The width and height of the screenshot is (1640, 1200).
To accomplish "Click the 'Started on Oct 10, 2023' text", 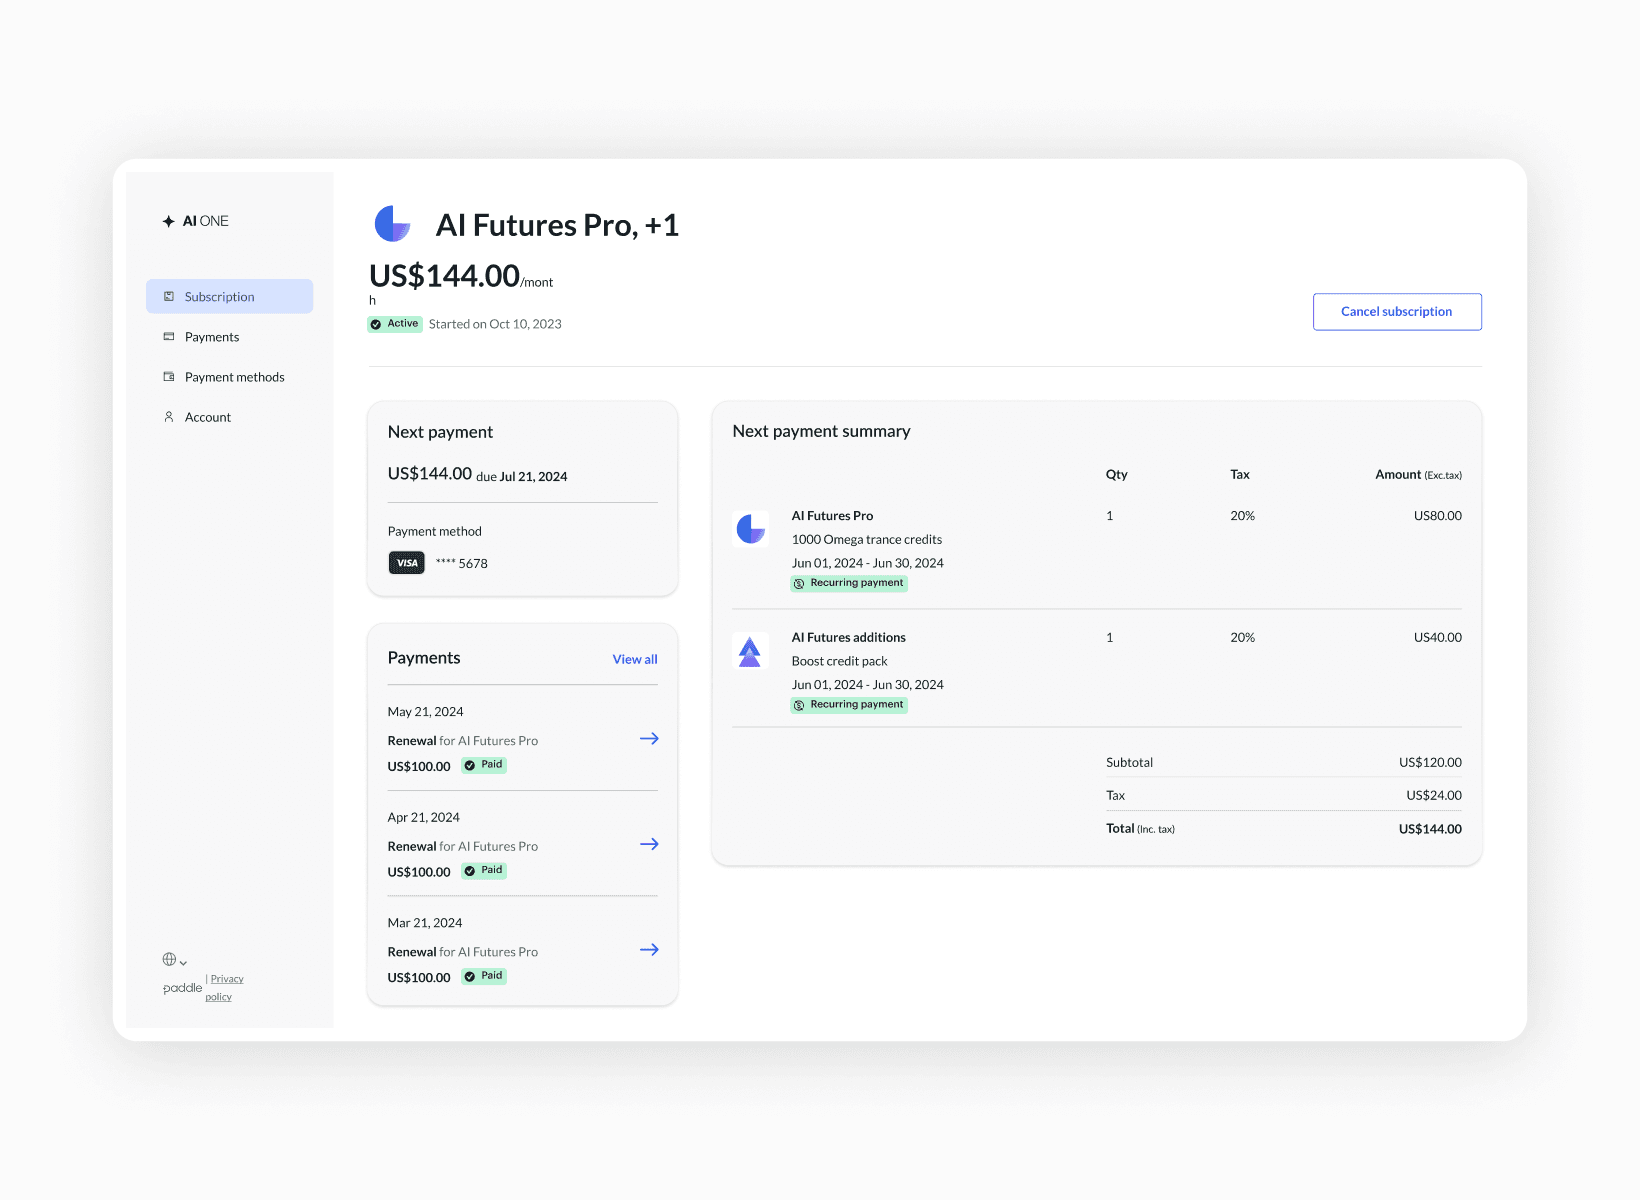I will [495, 324].
